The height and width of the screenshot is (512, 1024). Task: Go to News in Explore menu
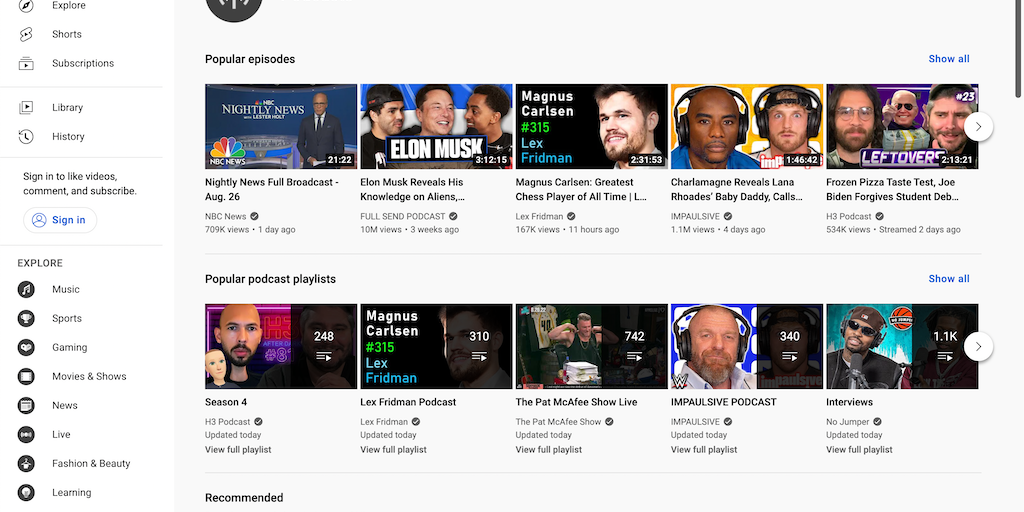pos(65,405)
